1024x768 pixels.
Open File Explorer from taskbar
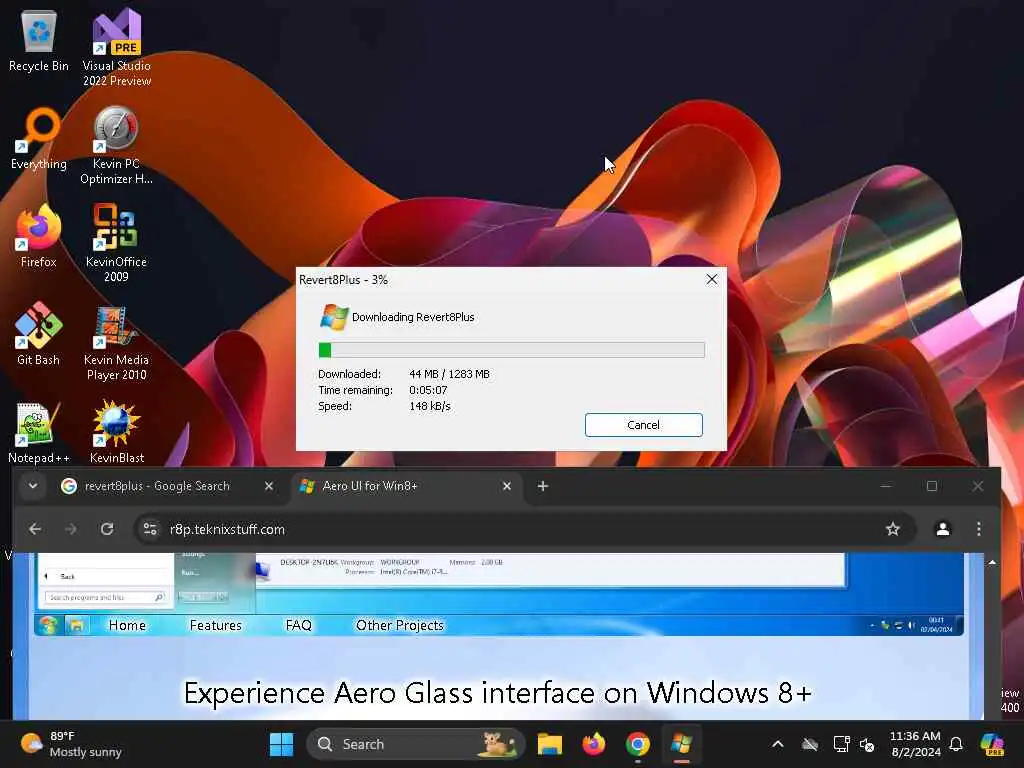[x=550, y=744]
